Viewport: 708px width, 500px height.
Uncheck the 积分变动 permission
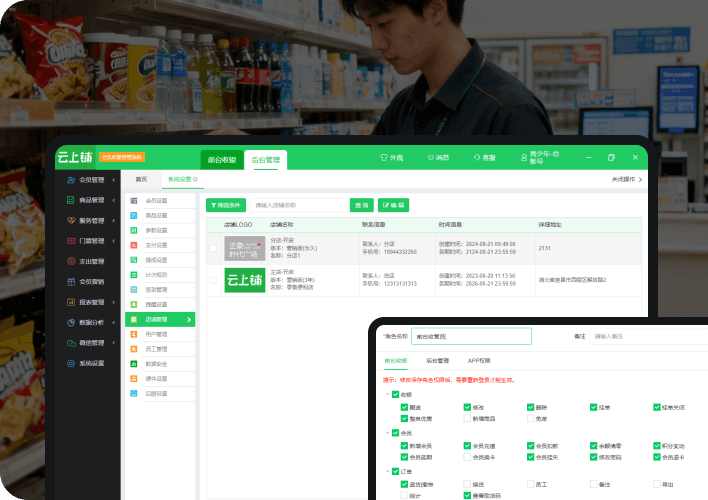point(657,445)
